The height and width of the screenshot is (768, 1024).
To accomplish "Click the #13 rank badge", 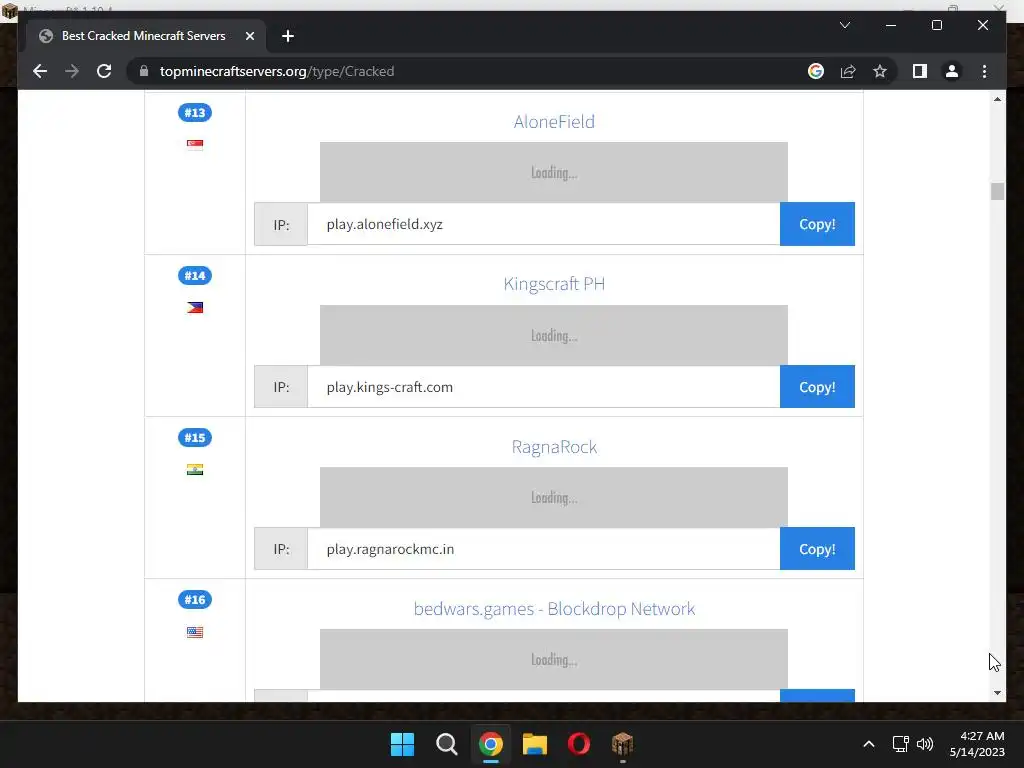I will click(x=195, y=112).
